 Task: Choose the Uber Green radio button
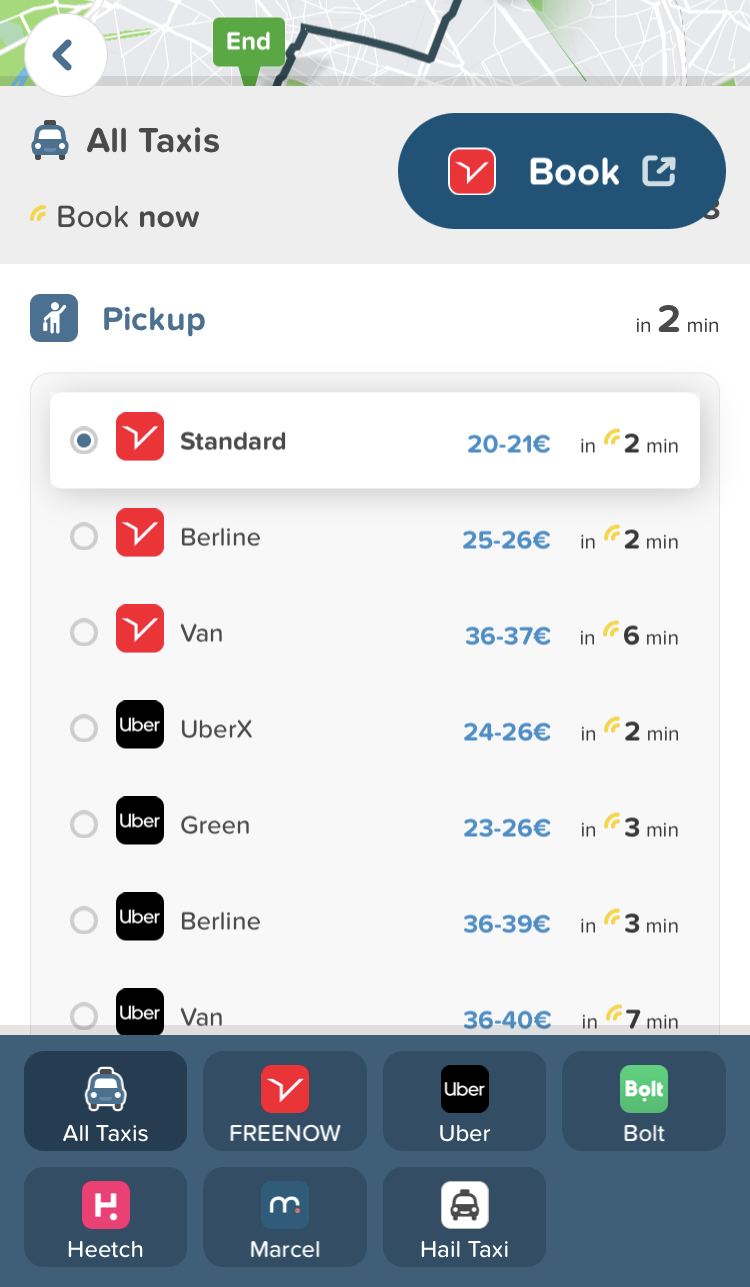pos(84,825)
